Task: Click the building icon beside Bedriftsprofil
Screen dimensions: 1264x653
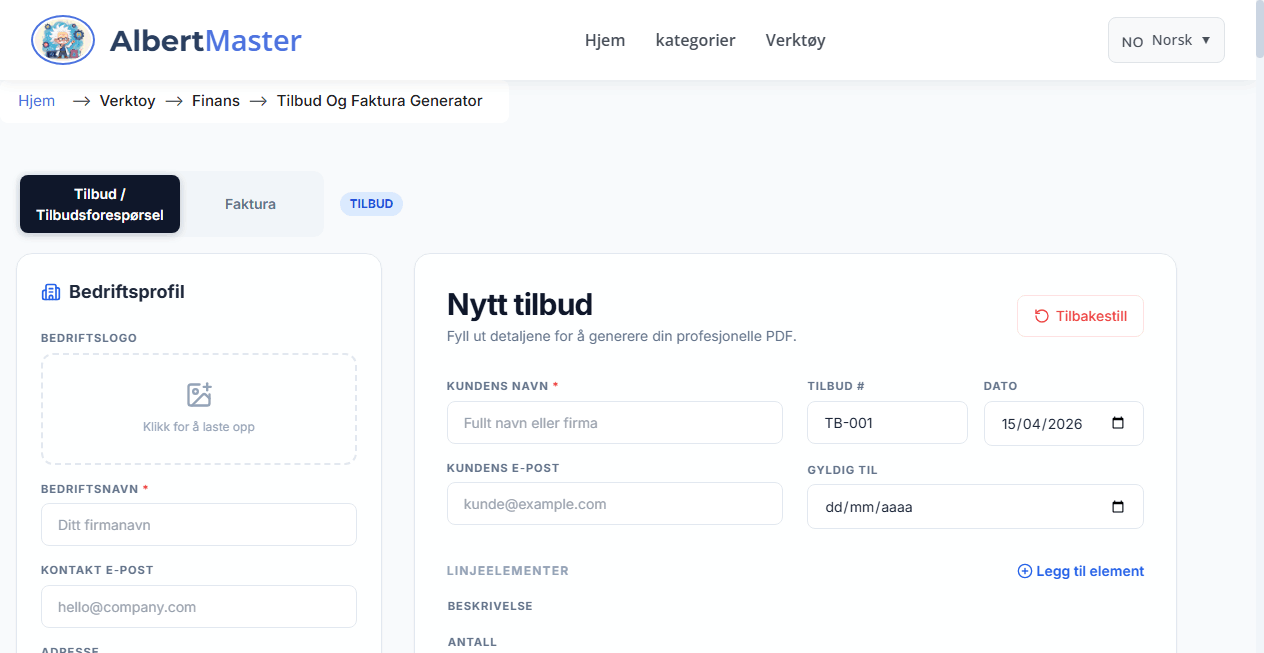Action: (50, 292)
